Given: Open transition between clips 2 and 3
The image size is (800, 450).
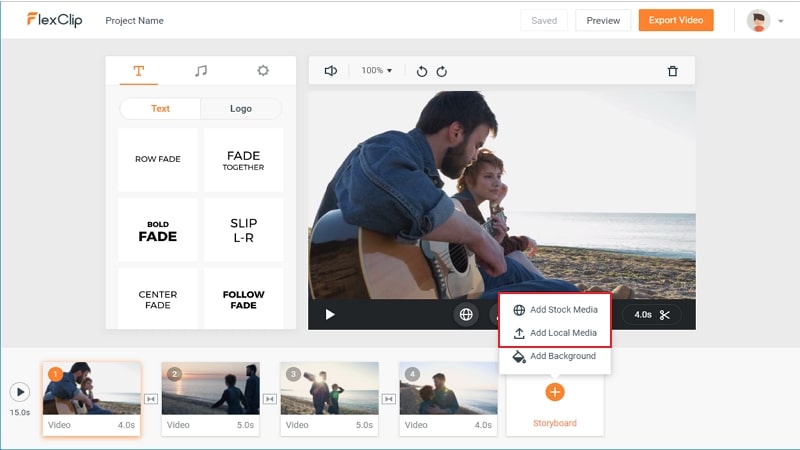Looking at the screenshot, I should tap(270, 399).
